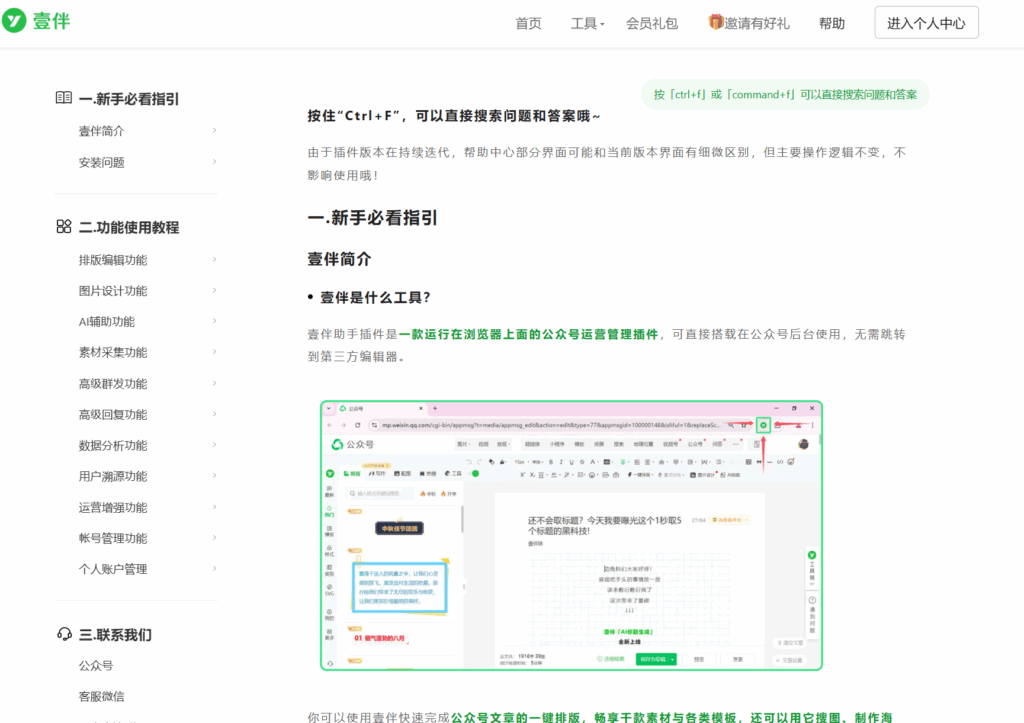Click the green ctrl+f search tip banner
The width and height of the screenshot is (1024, 723).
pos(785,95)
